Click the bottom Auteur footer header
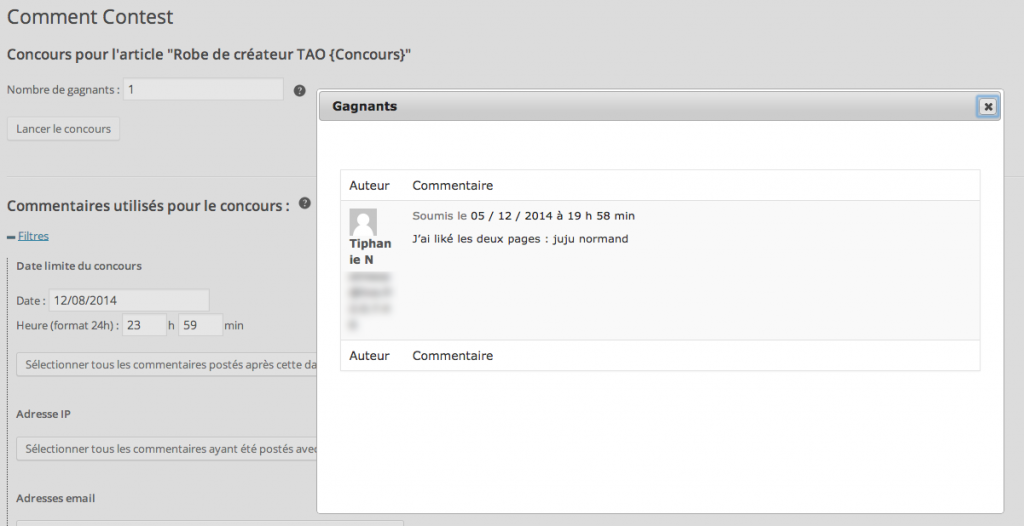 click(369, 356)
